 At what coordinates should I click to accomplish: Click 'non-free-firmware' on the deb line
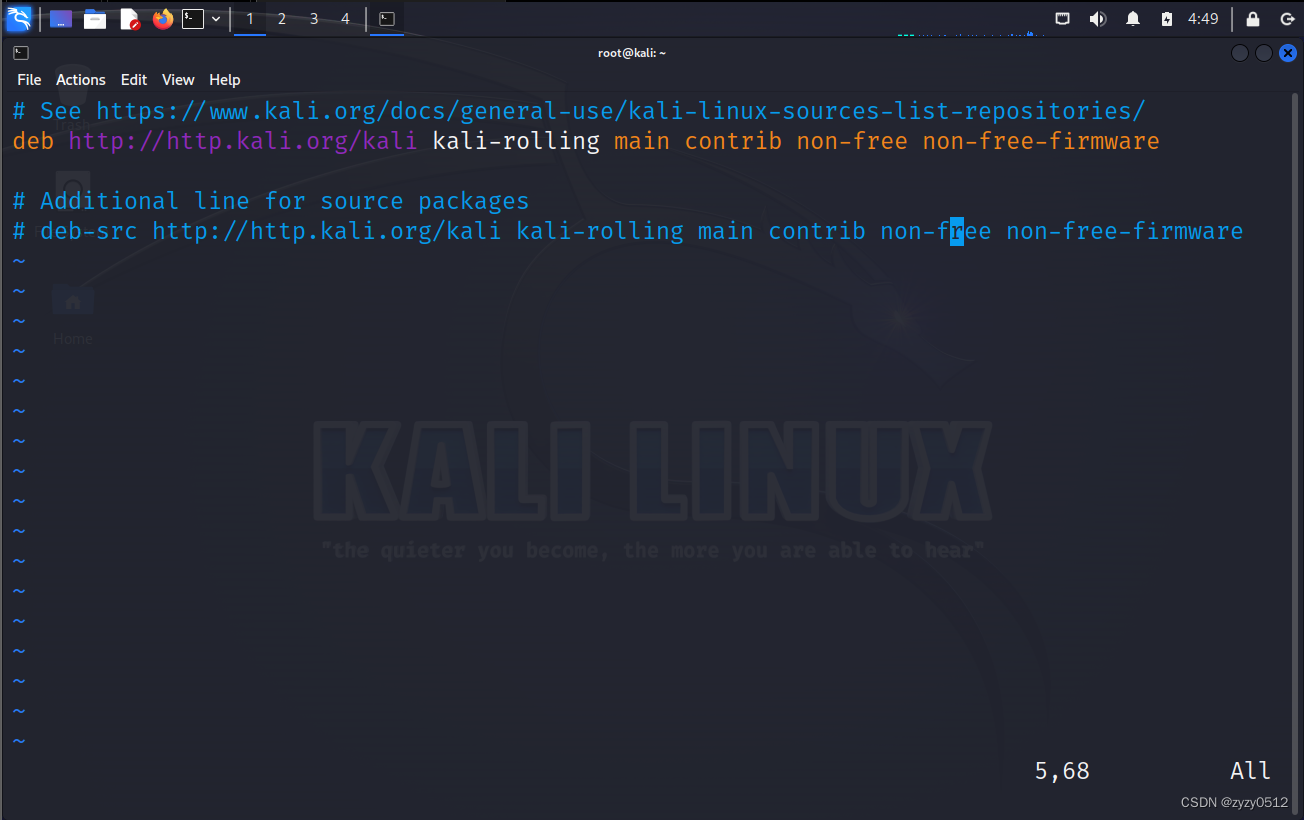[x=1041, y=141]
